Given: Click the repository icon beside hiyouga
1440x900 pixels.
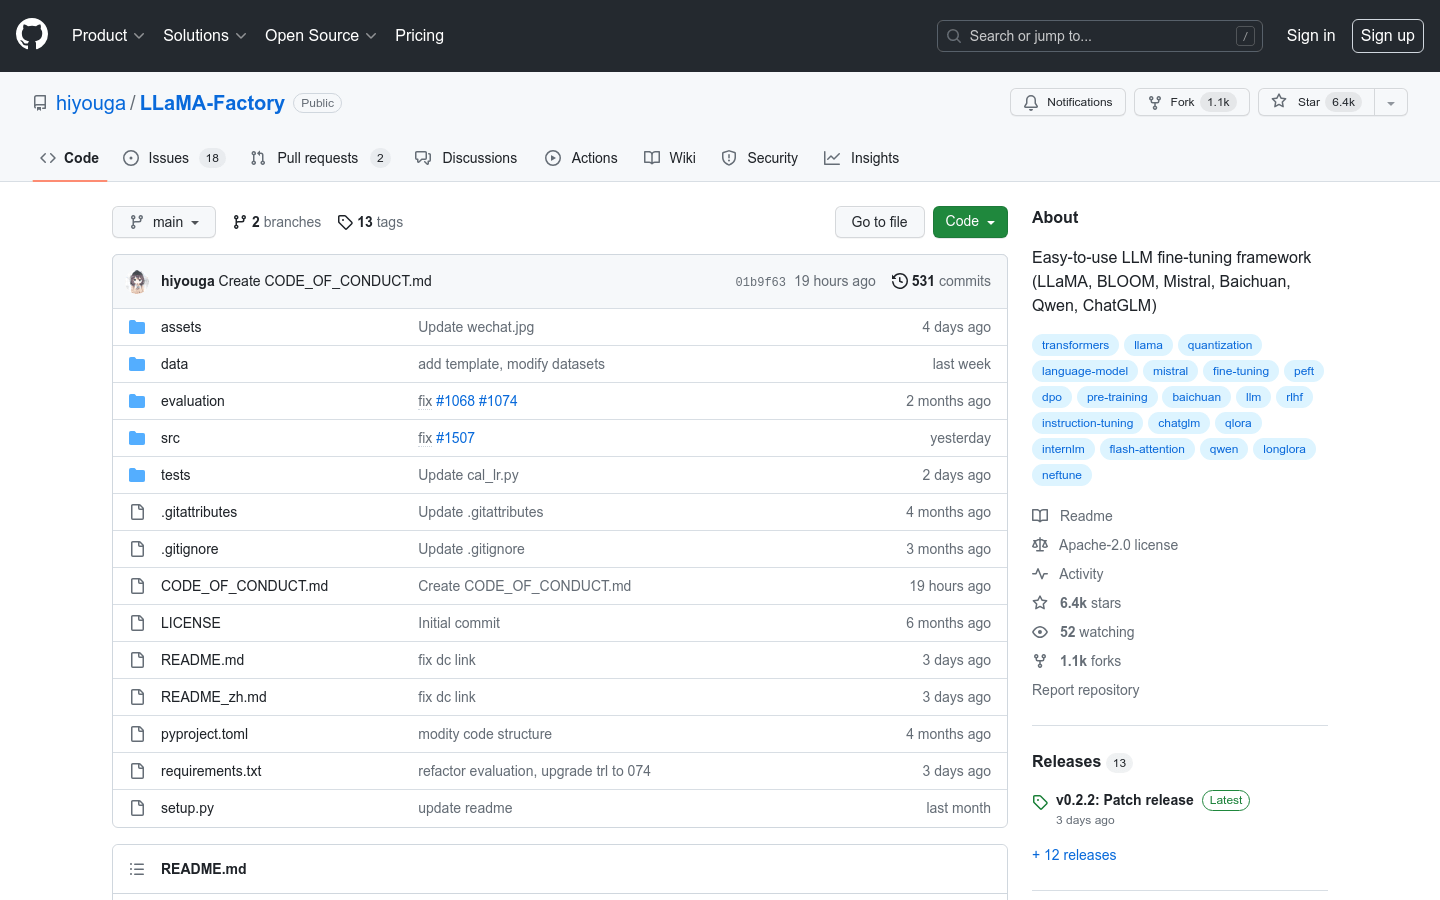Looking at the screenshot, I should tap(40, 103).
